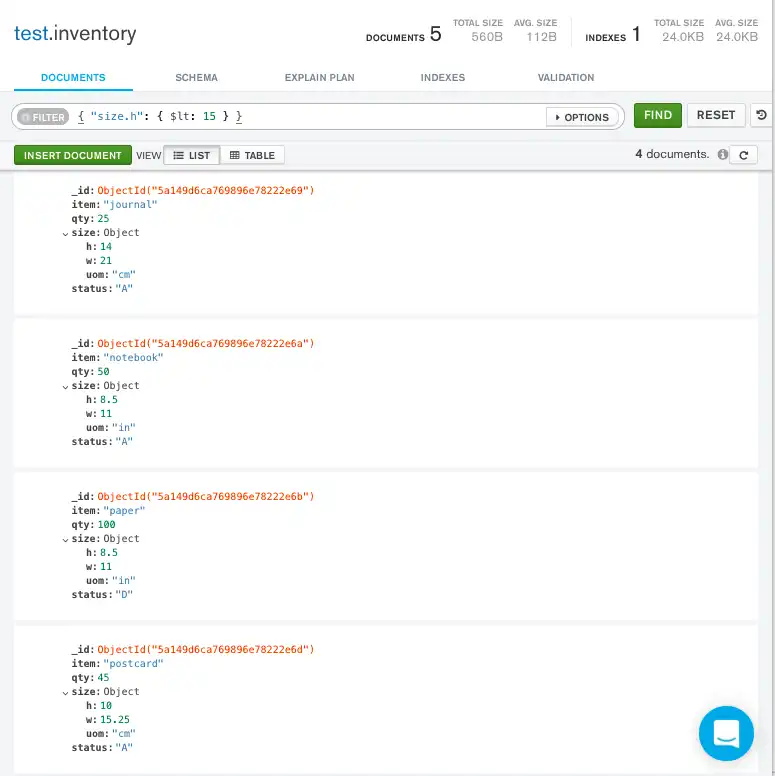Click the INDEXES 1 count in header
The width and height of the screenshot is (775, 776).
point(613,35)
